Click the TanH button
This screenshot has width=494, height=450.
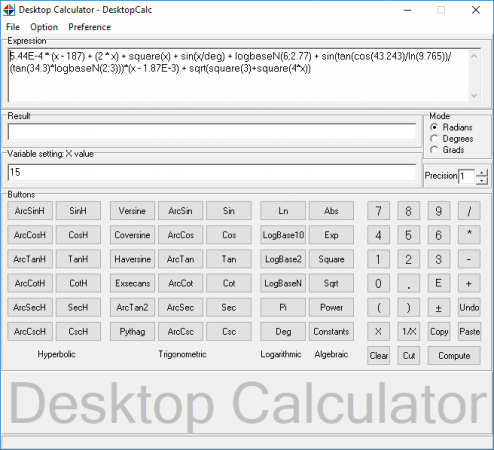78,259
